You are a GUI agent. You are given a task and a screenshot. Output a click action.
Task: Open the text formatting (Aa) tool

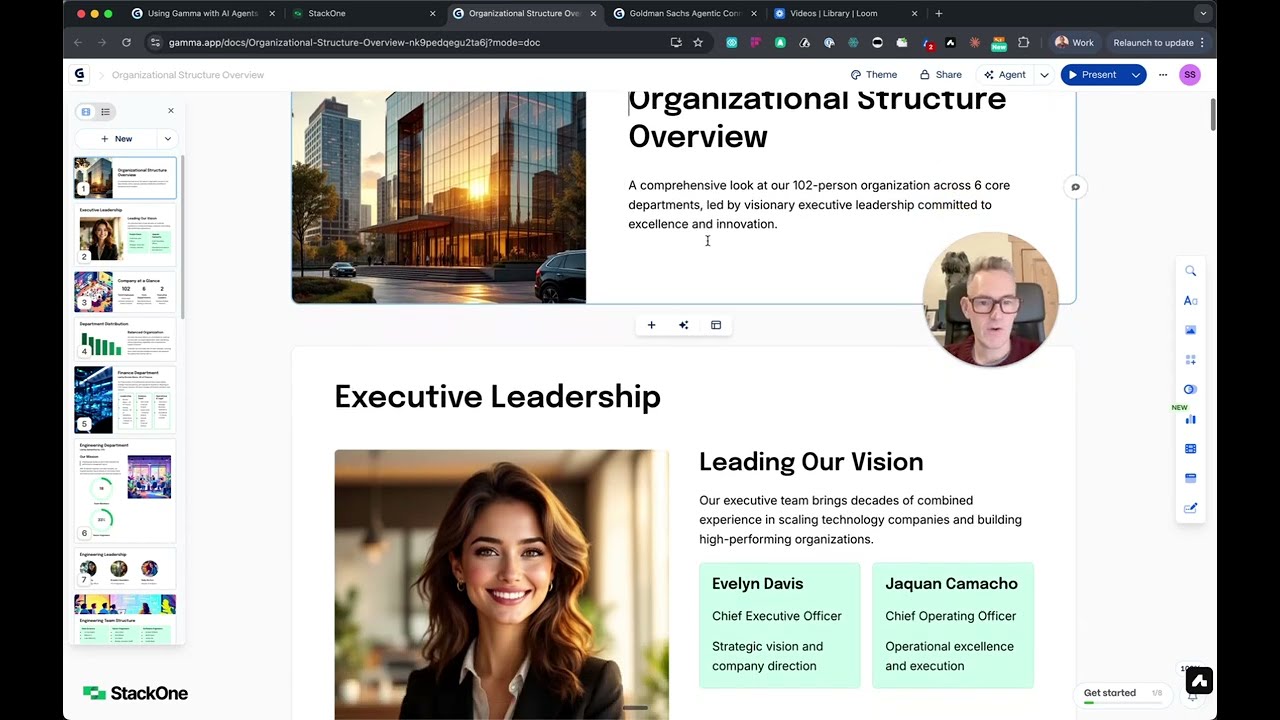click(1190, 300)
